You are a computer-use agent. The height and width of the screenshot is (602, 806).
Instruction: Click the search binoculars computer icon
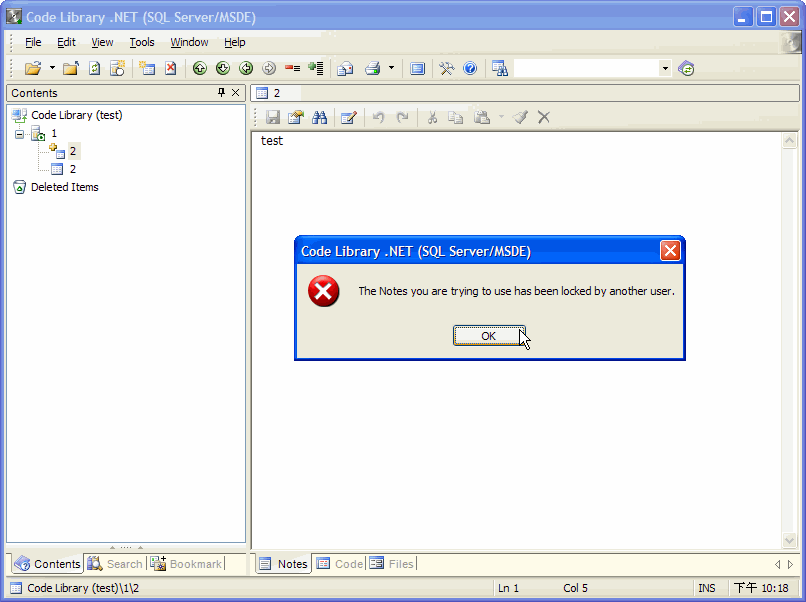pos(500,68)
